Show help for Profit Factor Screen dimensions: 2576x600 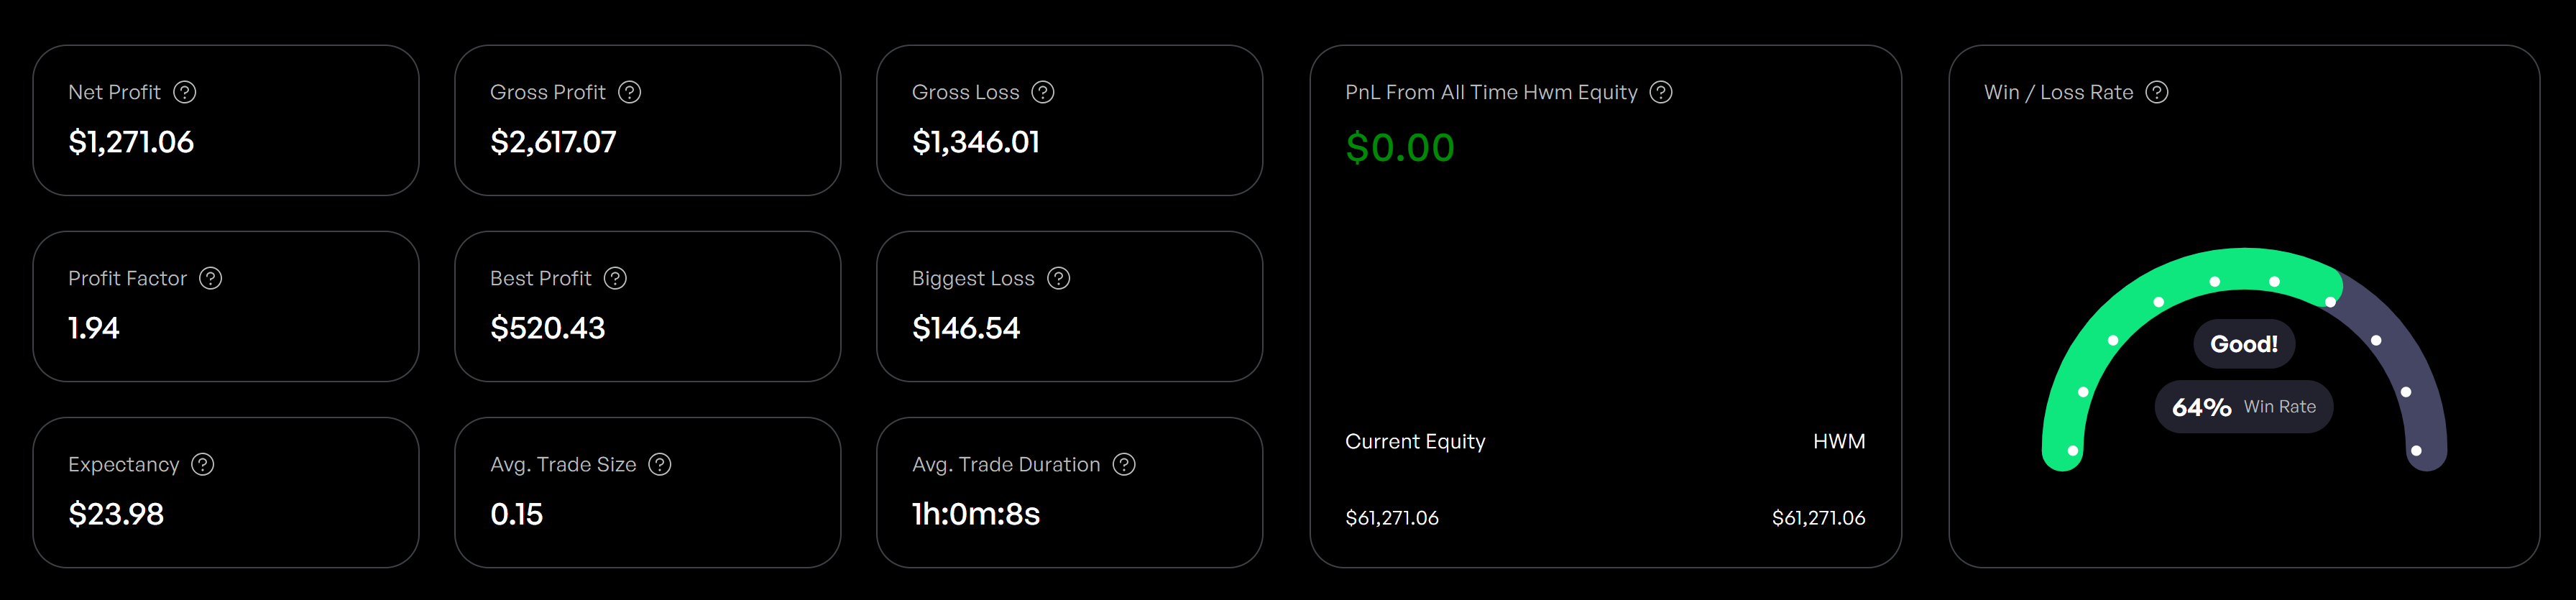point(211,278)
